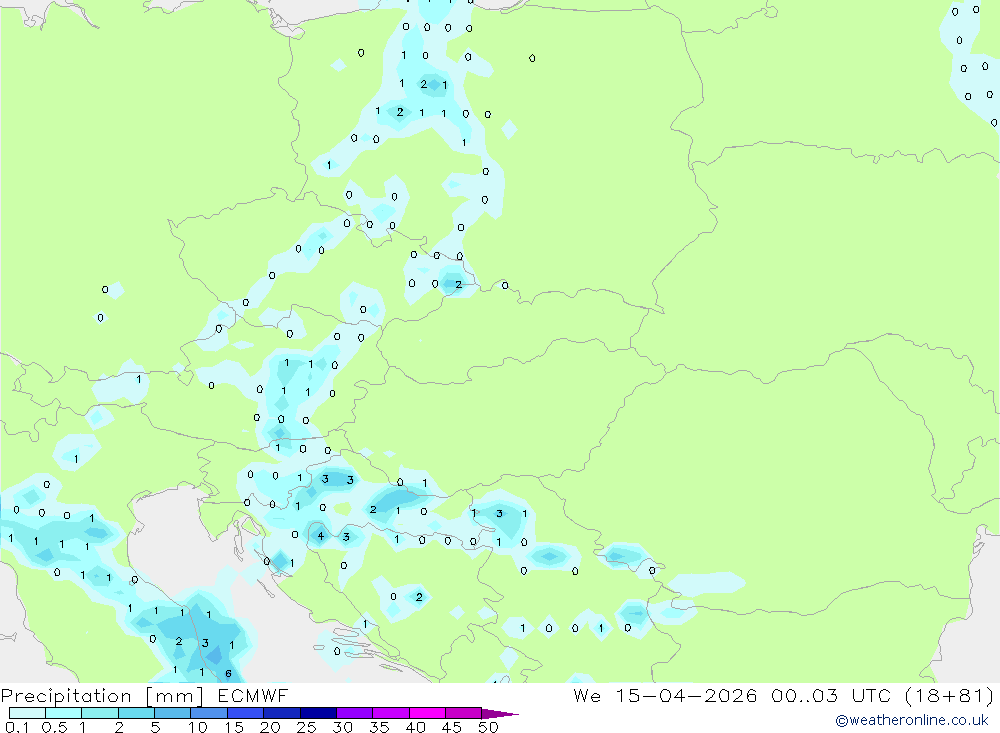
Task: Click the date text 'We 15-04-2026'
Action: (665, 695)
